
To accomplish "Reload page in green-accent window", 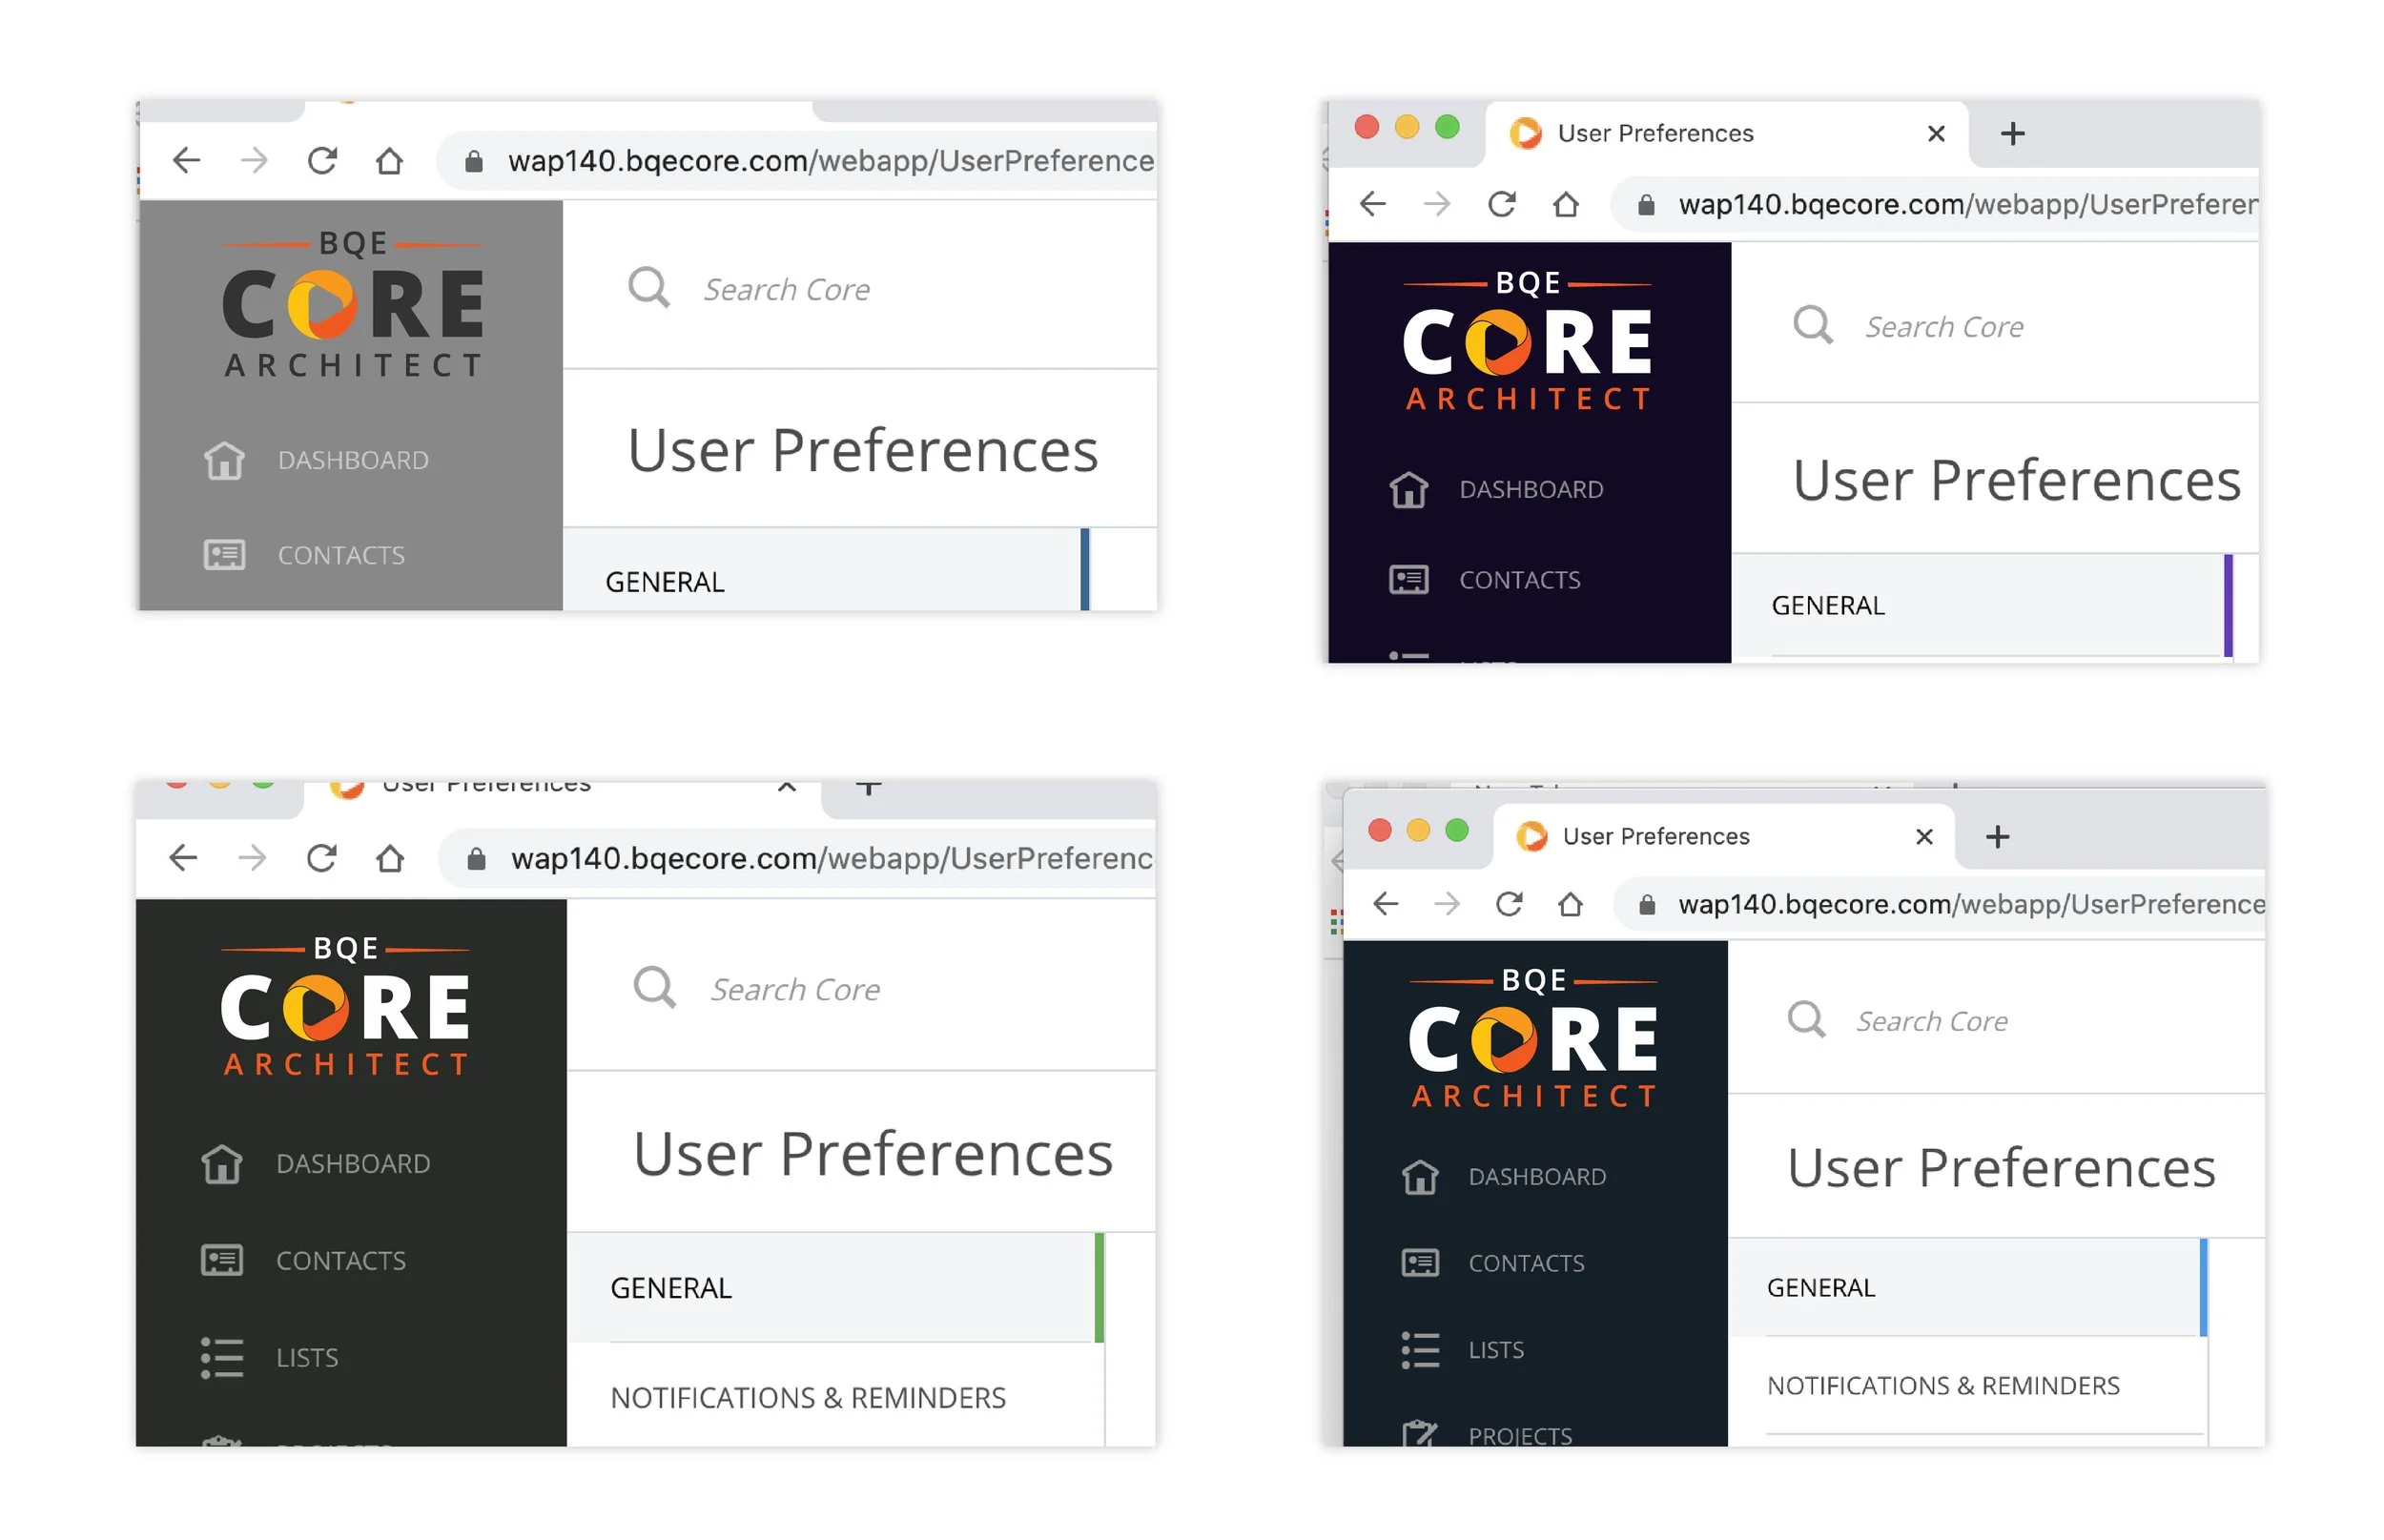I will (321, 858).
